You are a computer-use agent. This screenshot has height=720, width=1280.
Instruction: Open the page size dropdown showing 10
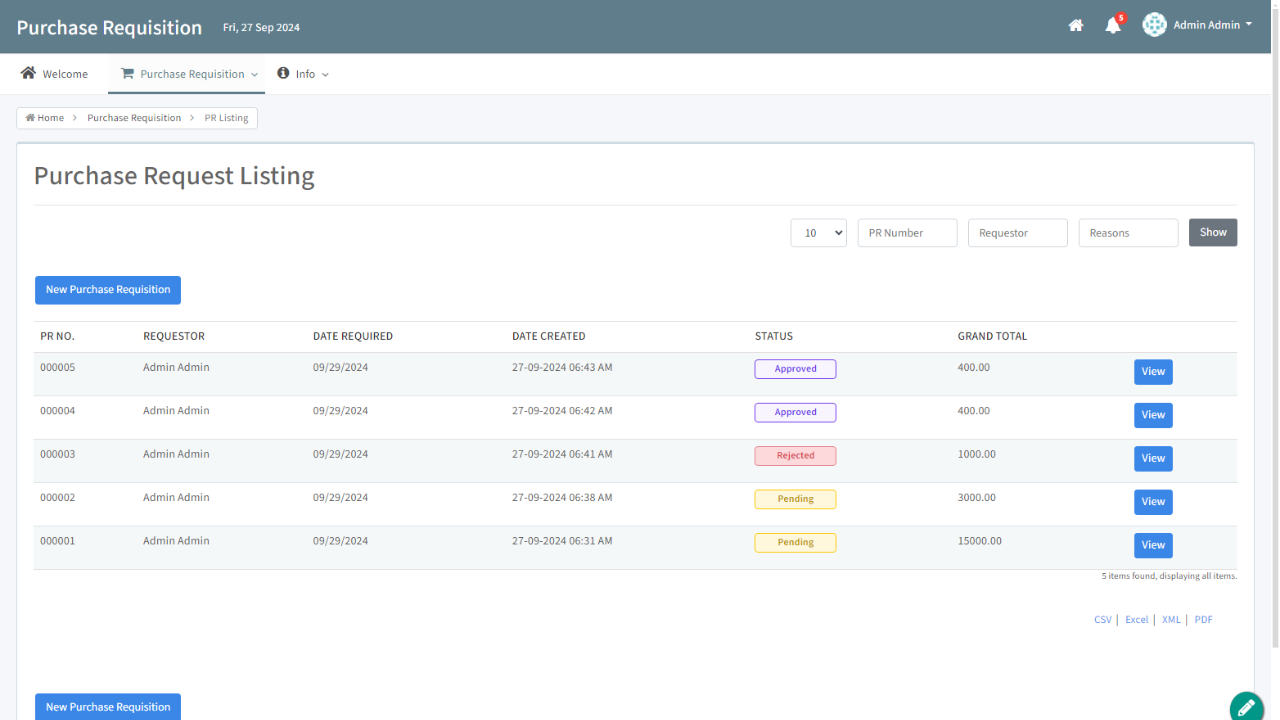818,233
